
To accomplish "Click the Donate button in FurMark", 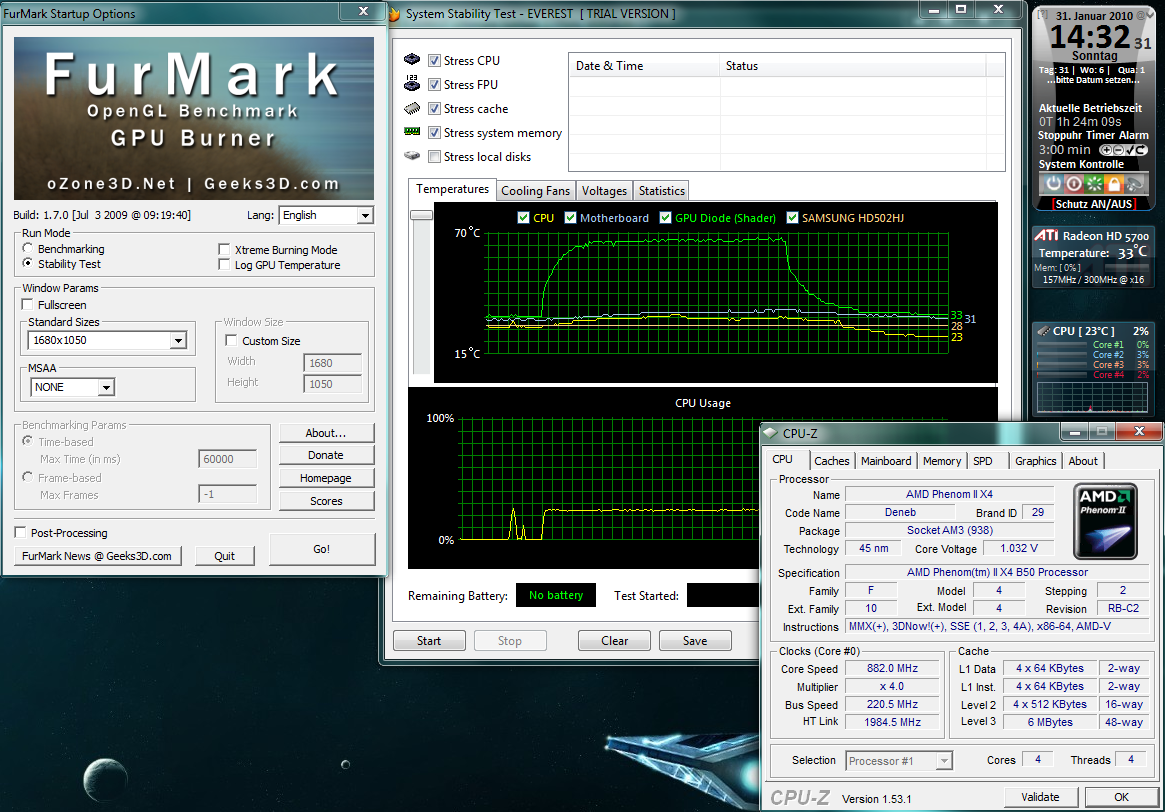I will click(326, 455).
